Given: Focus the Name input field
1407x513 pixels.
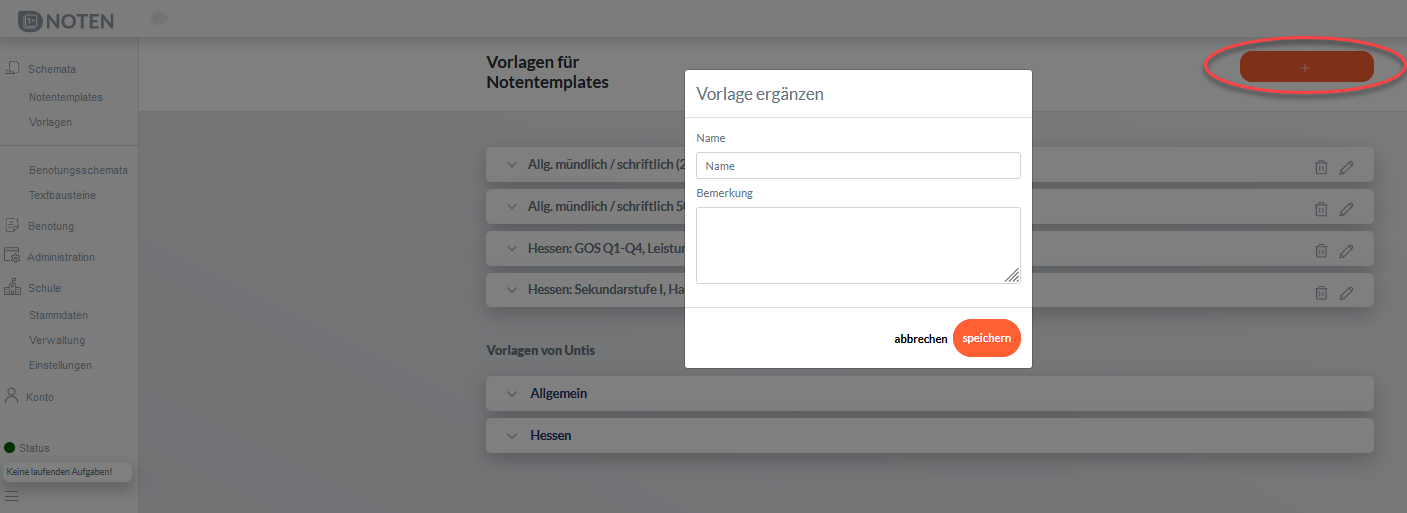Looking at the screenshot, I should pos(858,166).
